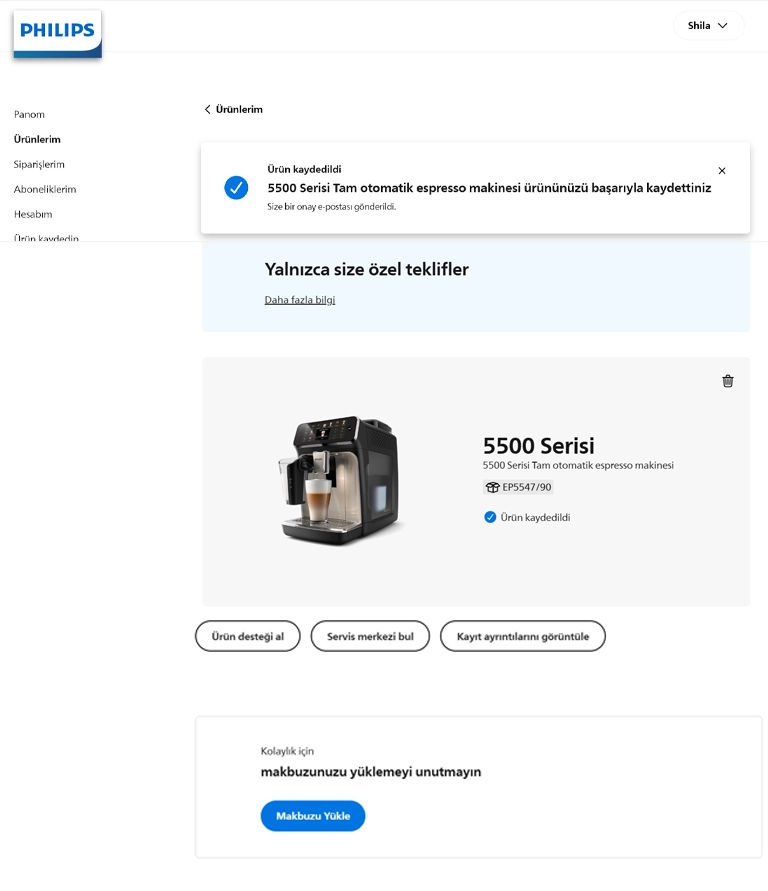Image resolution: width=768 pixels, height=891 pixels.
Task: Click the Servis merkezi bul button
Action: (x=370, y=636)
